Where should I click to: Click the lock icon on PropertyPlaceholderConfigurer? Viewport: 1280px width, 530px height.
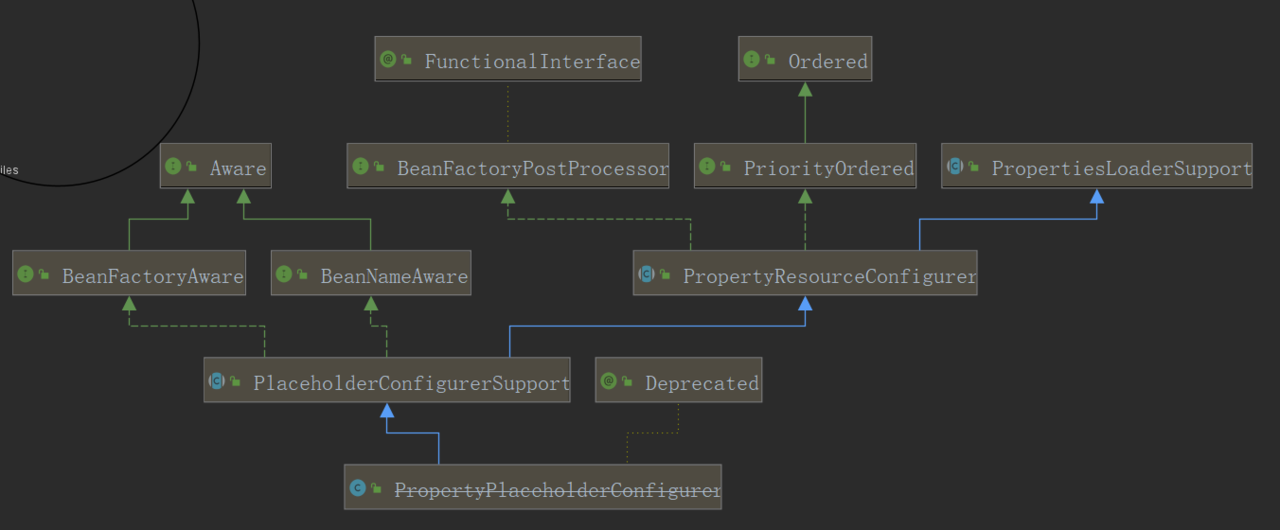[x=376, y=488]
